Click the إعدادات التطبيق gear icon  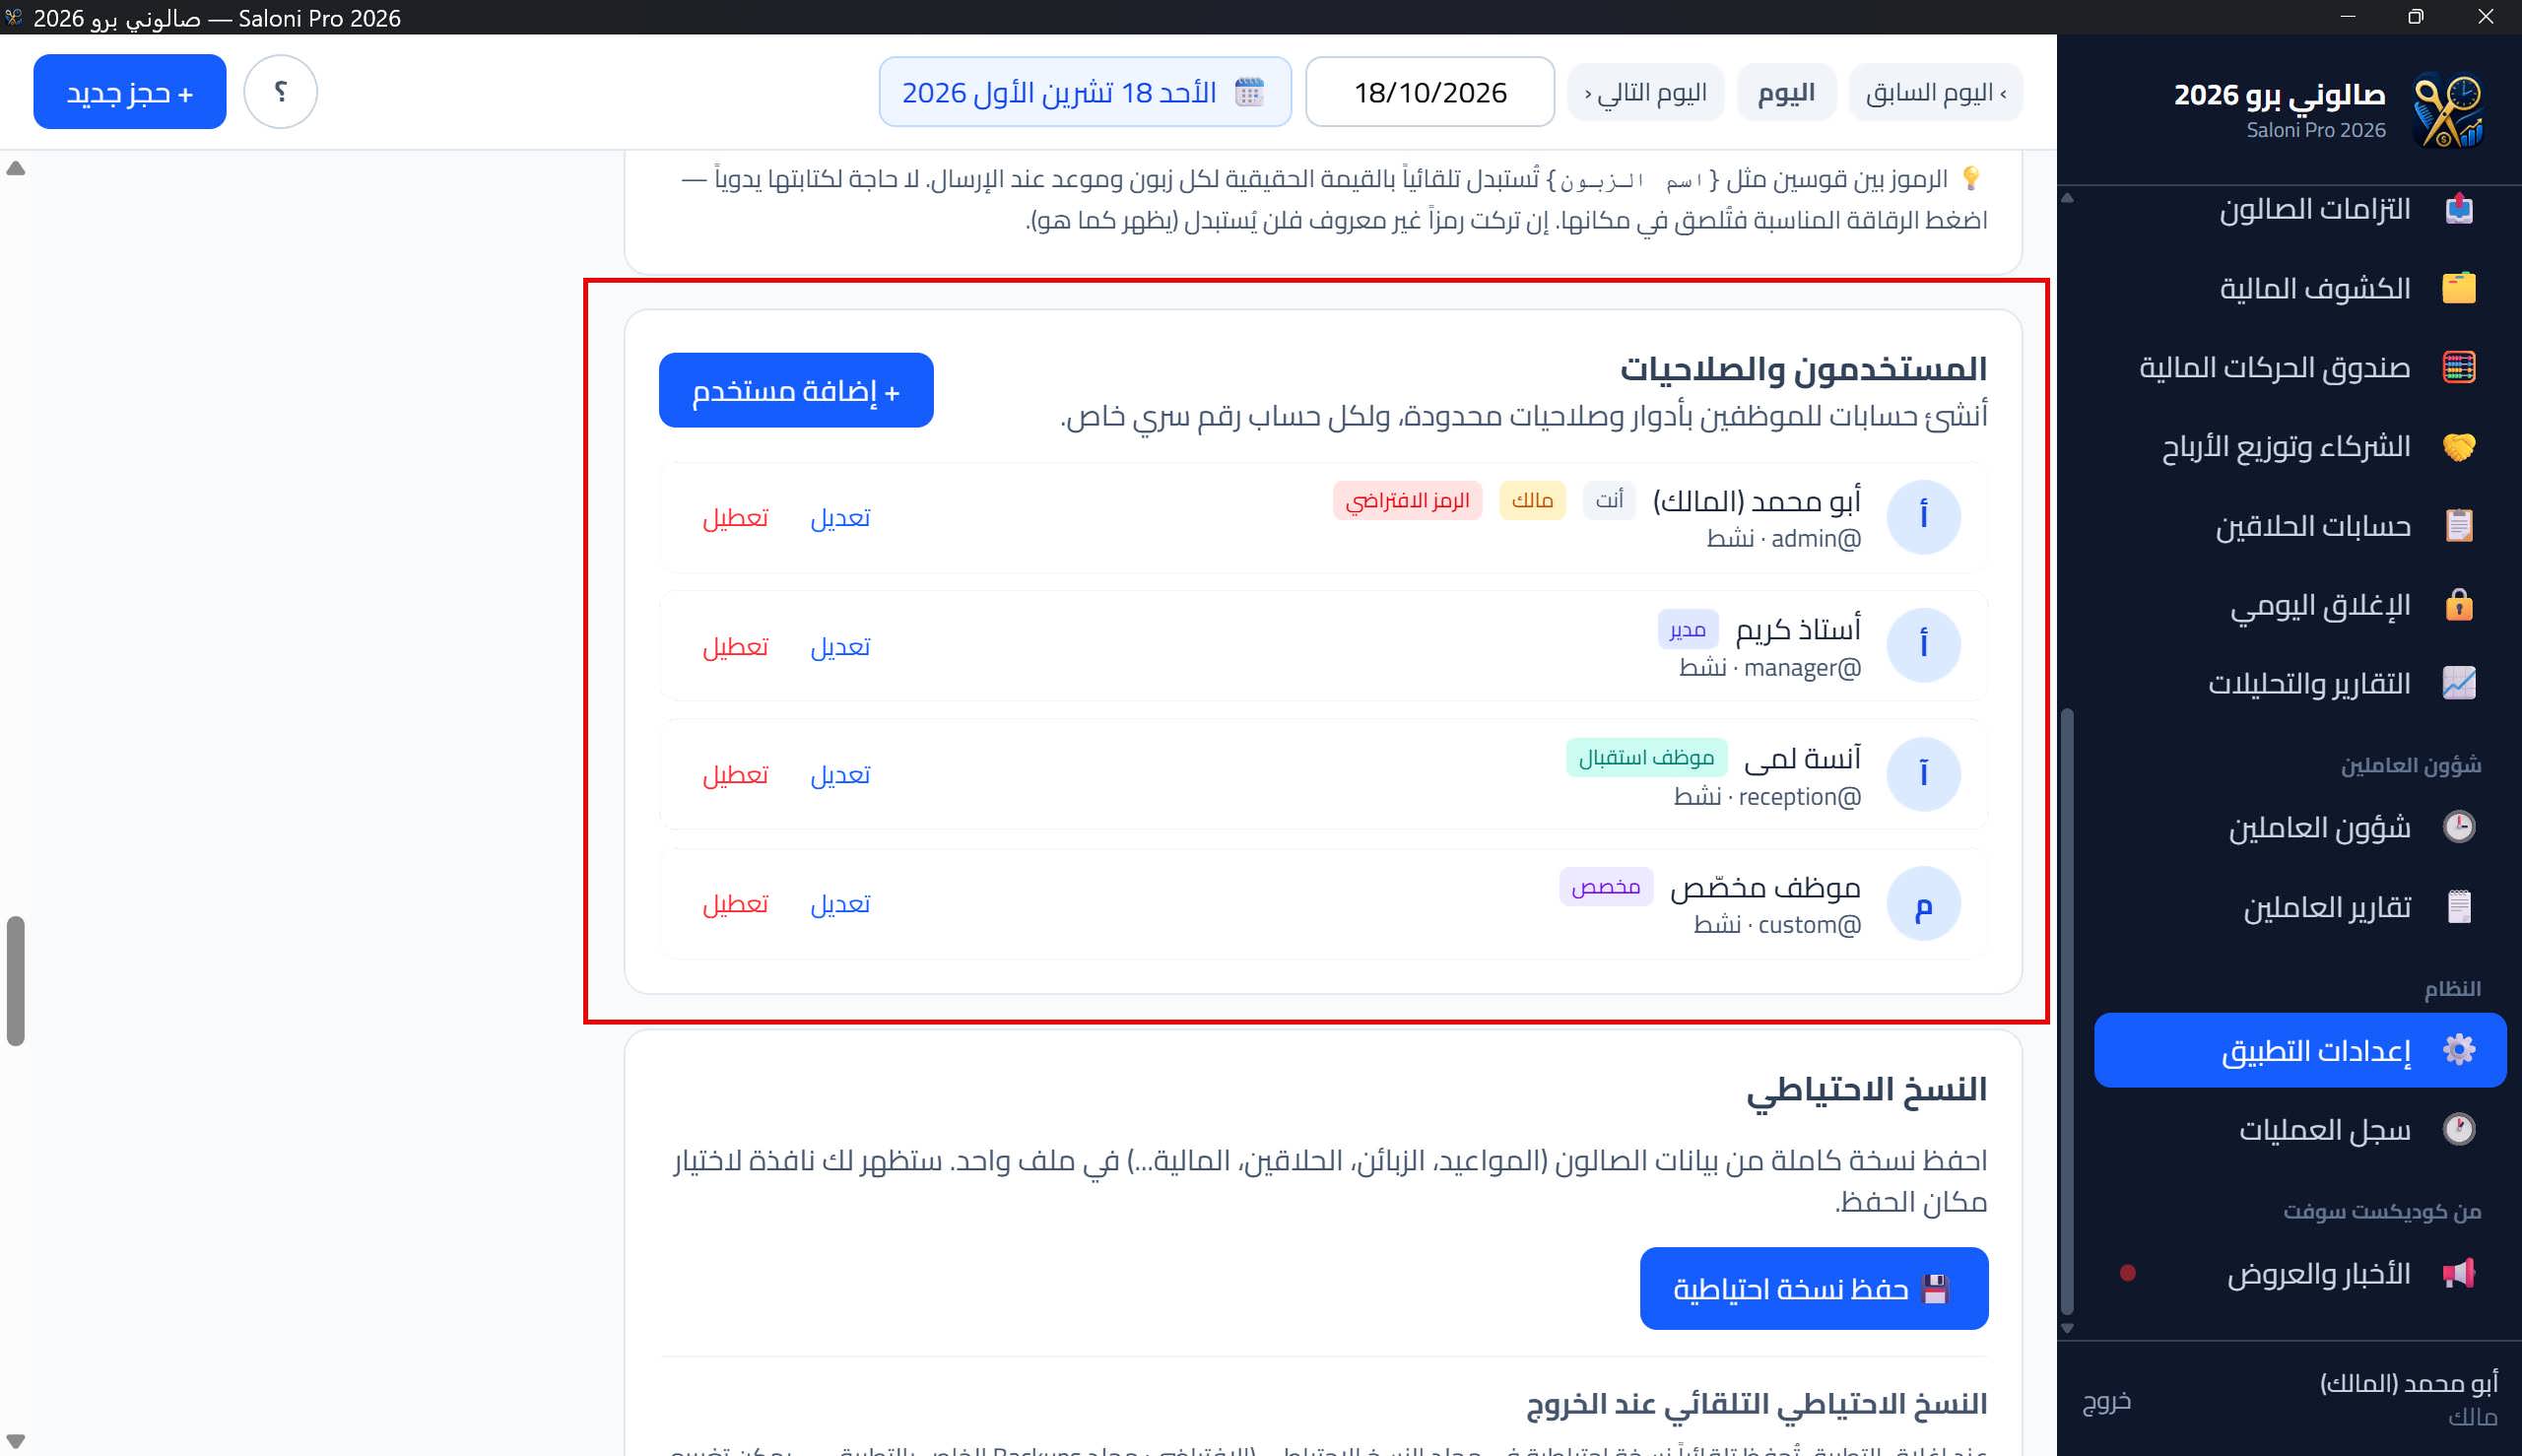tap(2458, 1050)
